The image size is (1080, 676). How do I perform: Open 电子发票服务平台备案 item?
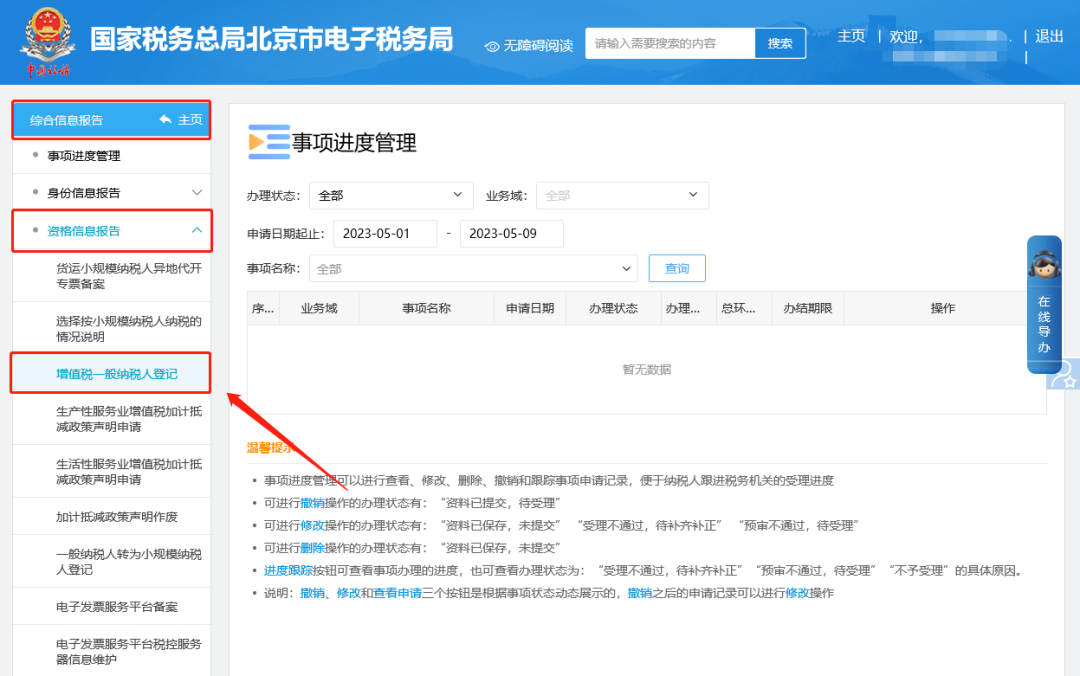pos(116,607)
